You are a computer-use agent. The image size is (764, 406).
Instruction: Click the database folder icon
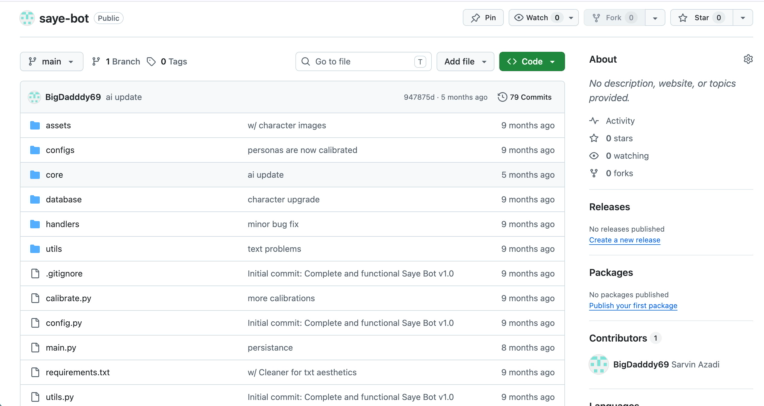35,199
